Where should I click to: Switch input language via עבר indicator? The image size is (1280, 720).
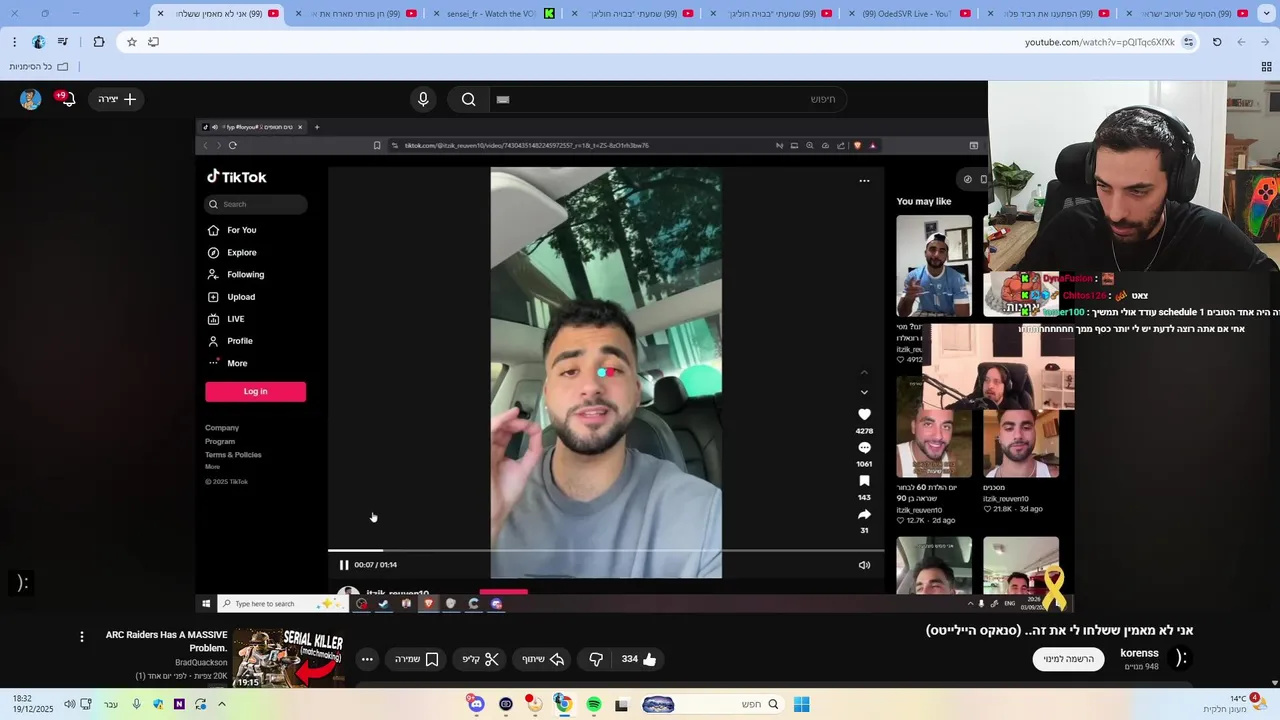(x=111, y=704)
